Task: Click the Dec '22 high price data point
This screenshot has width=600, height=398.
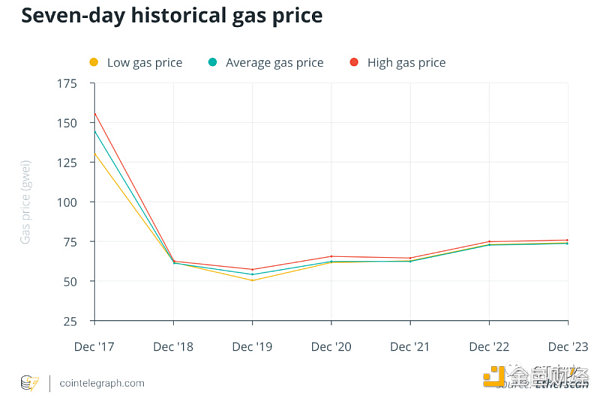Action: pos(489,241)
